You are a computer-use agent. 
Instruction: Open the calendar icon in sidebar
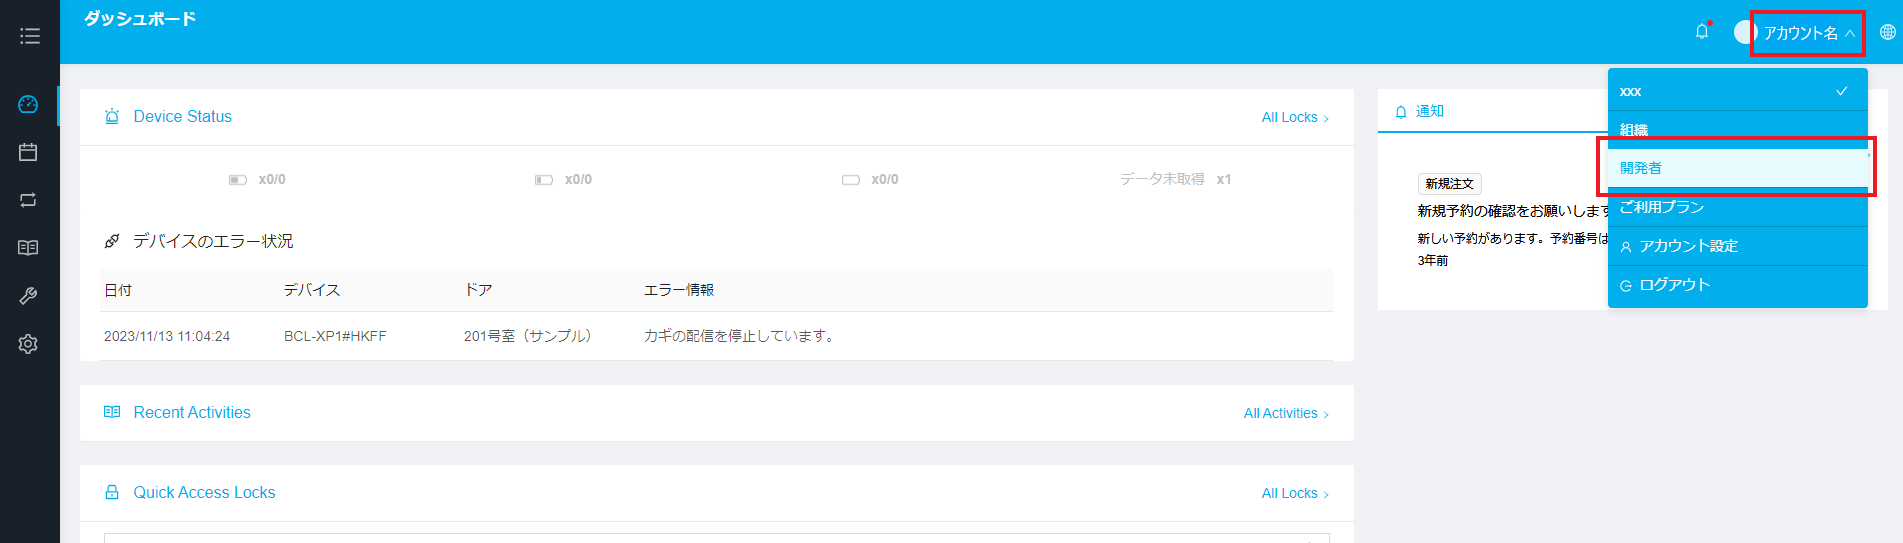pos(28,152)
